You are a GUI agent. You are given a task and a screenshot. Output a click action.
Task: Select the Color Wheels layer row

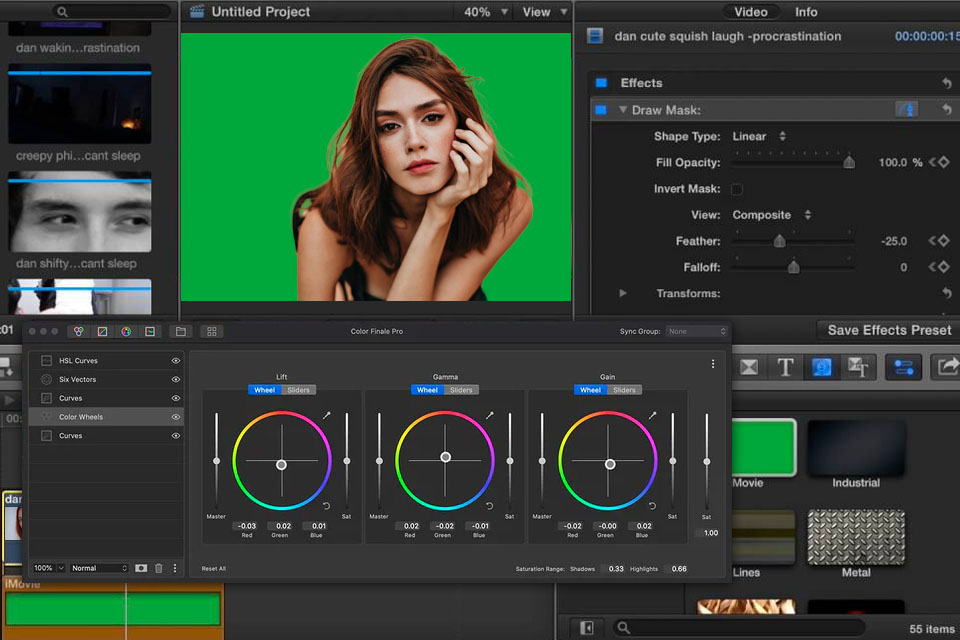pos(107,417)
